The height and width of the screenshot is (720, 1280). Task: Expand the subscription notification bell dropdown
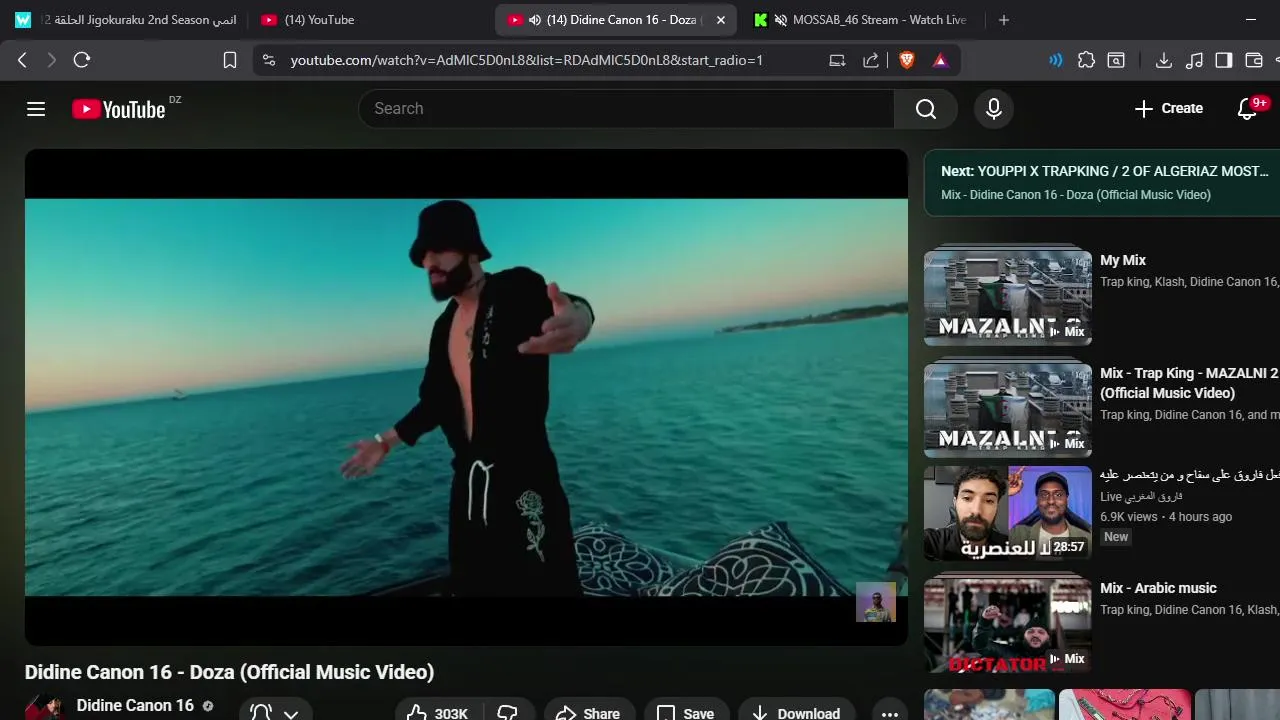click(x=276, y=712)
